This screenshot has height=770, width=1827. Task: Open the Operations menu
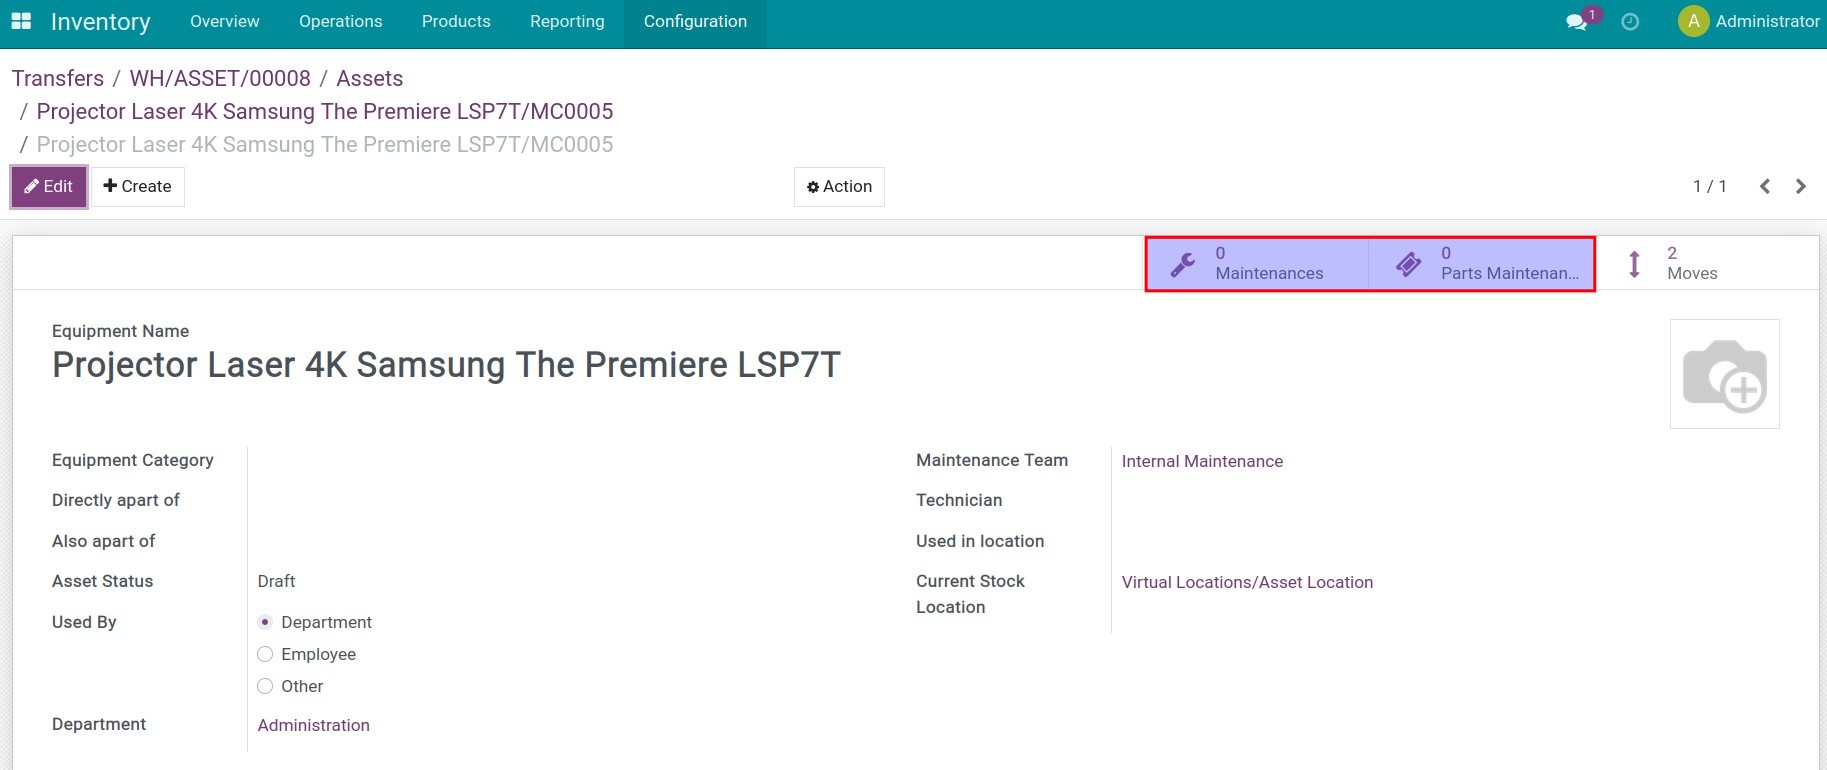point(340,22)
